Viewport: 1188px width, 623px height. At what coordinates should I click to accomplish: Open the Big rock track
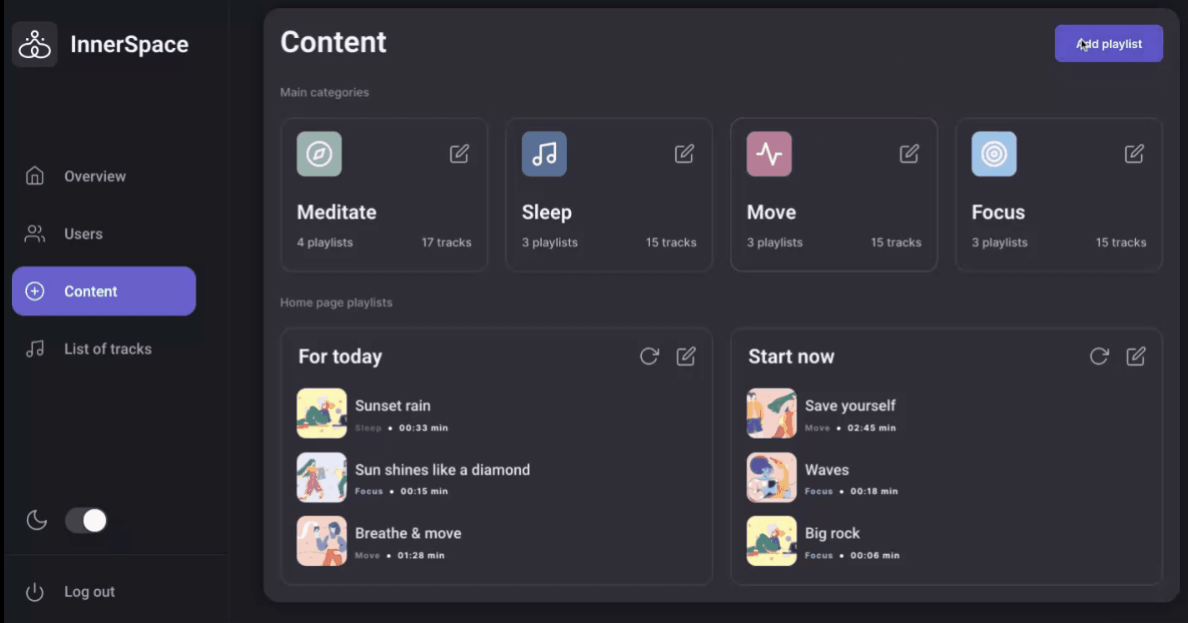(831, 534)
